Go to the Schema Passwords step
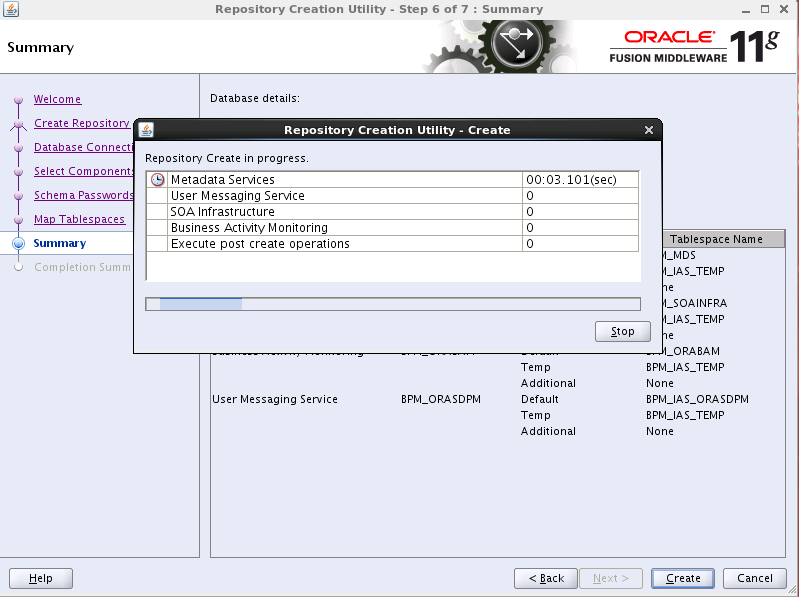 click(x=83, y=195)
